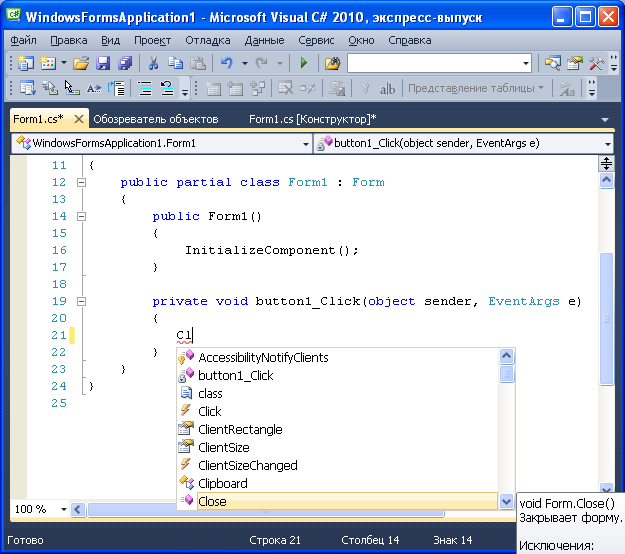Click the Display Quick Info icon
The height and width of the screenshot is (554, 625).
(x=72, y=88)
